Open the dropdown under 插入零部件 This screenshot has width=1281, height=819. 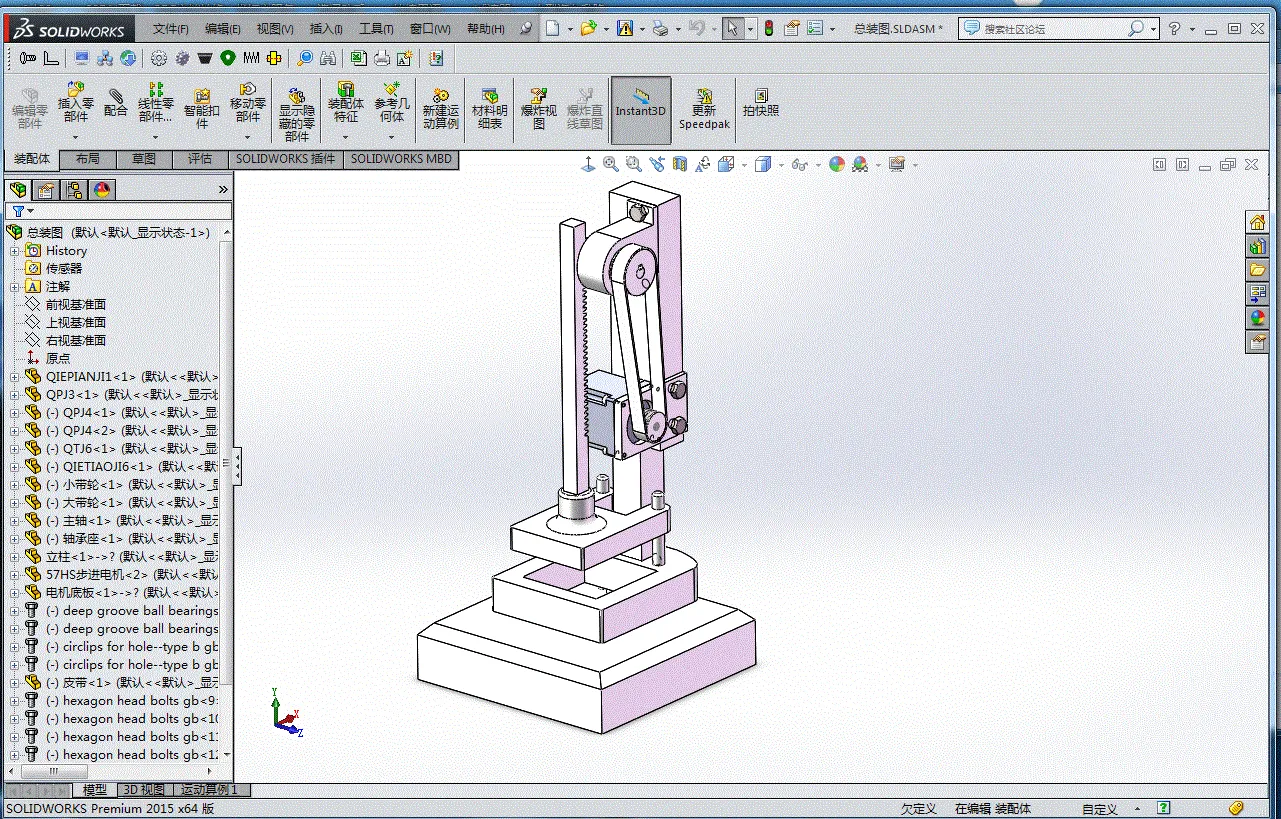(x=76, y=137)
